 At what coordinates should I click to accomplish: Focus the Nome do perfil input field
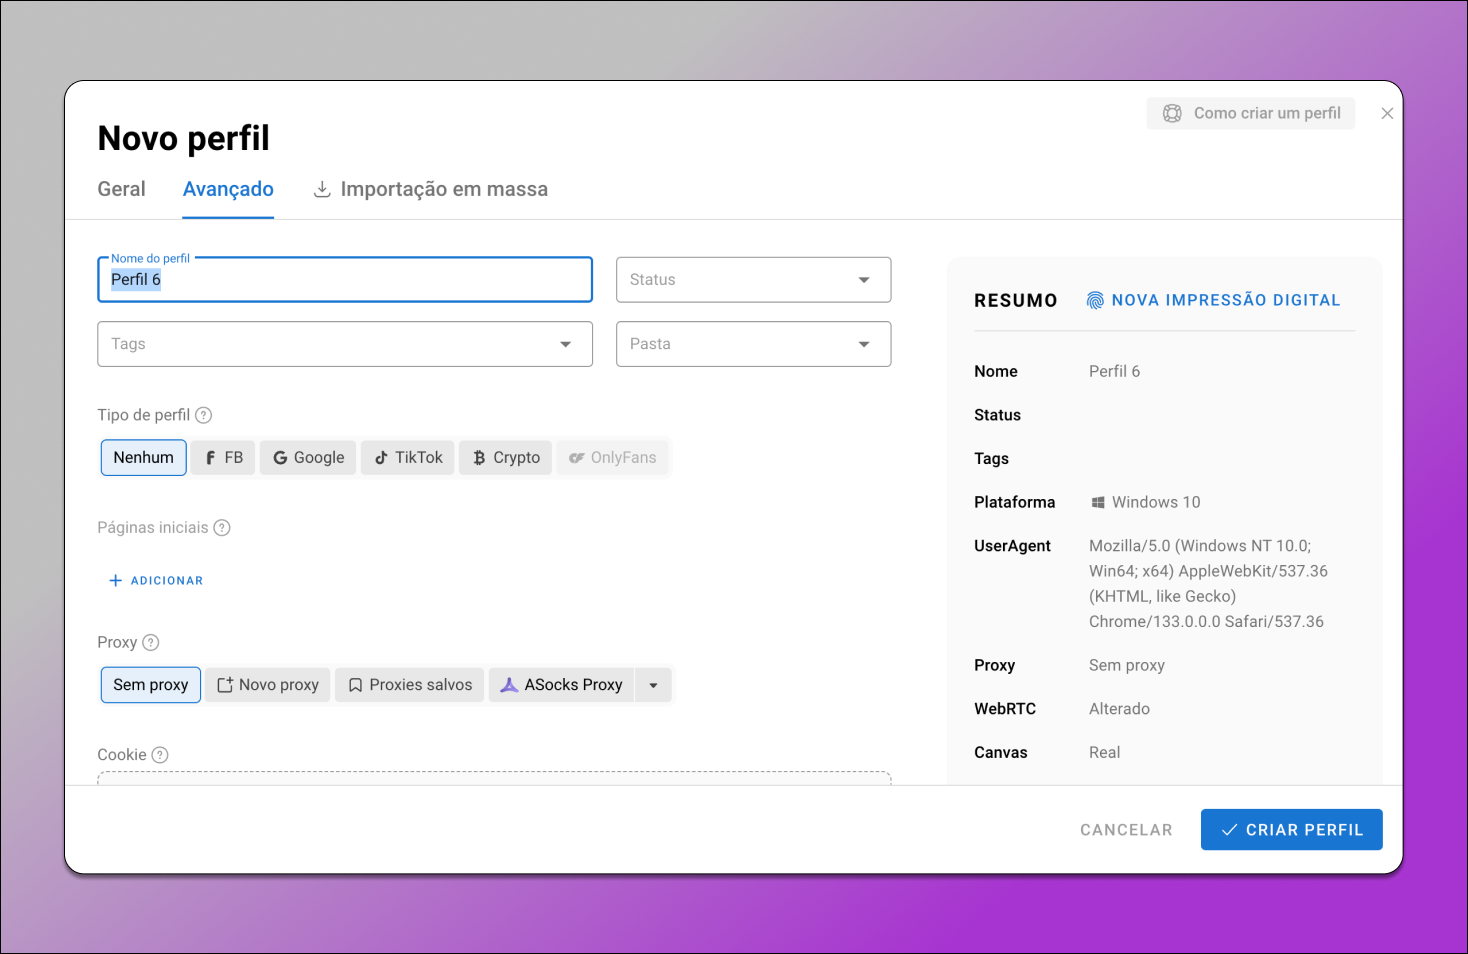tap(345, 280)
